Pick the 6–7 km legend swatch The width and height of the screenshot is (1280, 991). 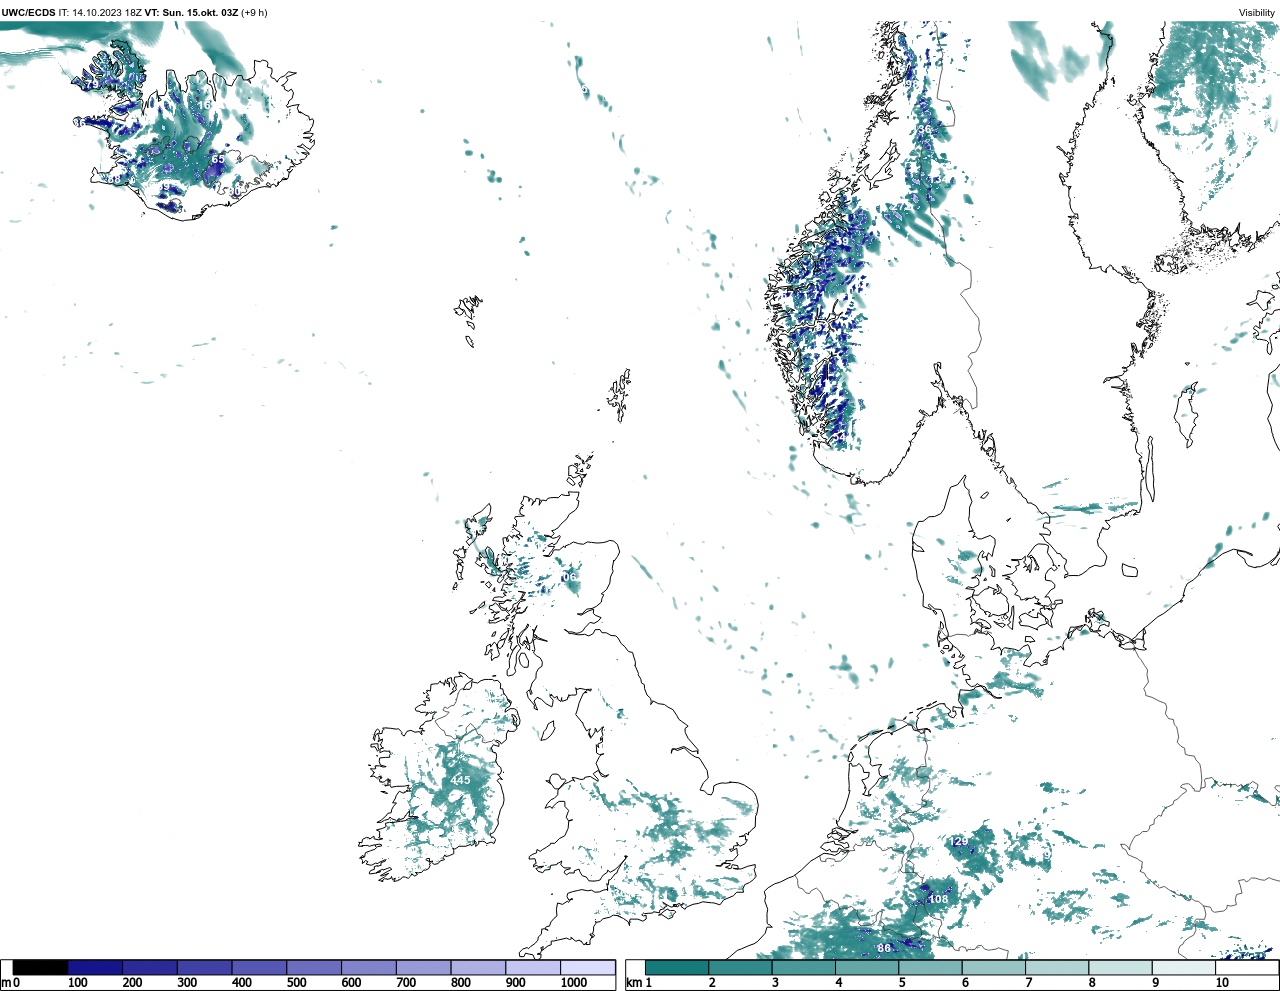click(993, 967)
